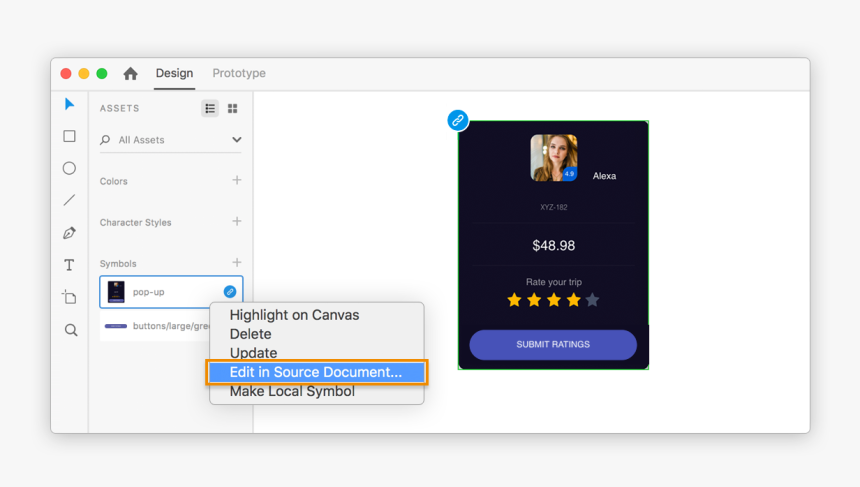
Task: Click the XYZ-182 label text
Action: [x=553, y=207]
